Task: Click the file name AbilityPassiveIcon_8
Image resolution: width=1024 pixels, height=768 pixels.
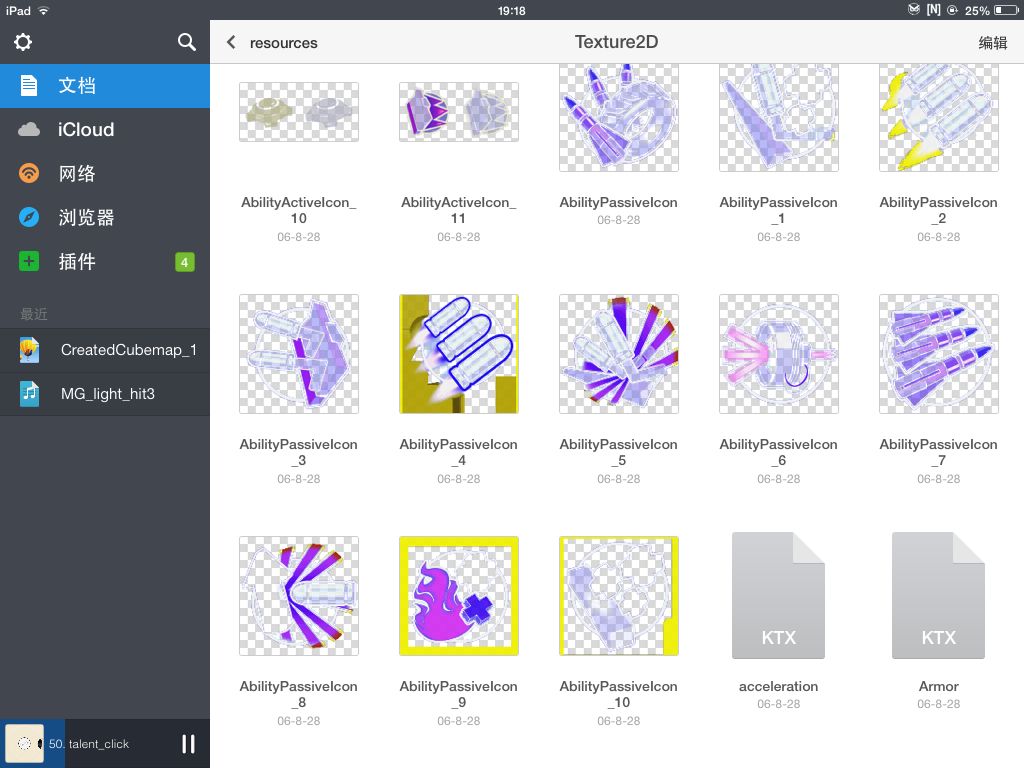Action: (x=298, y=694)
